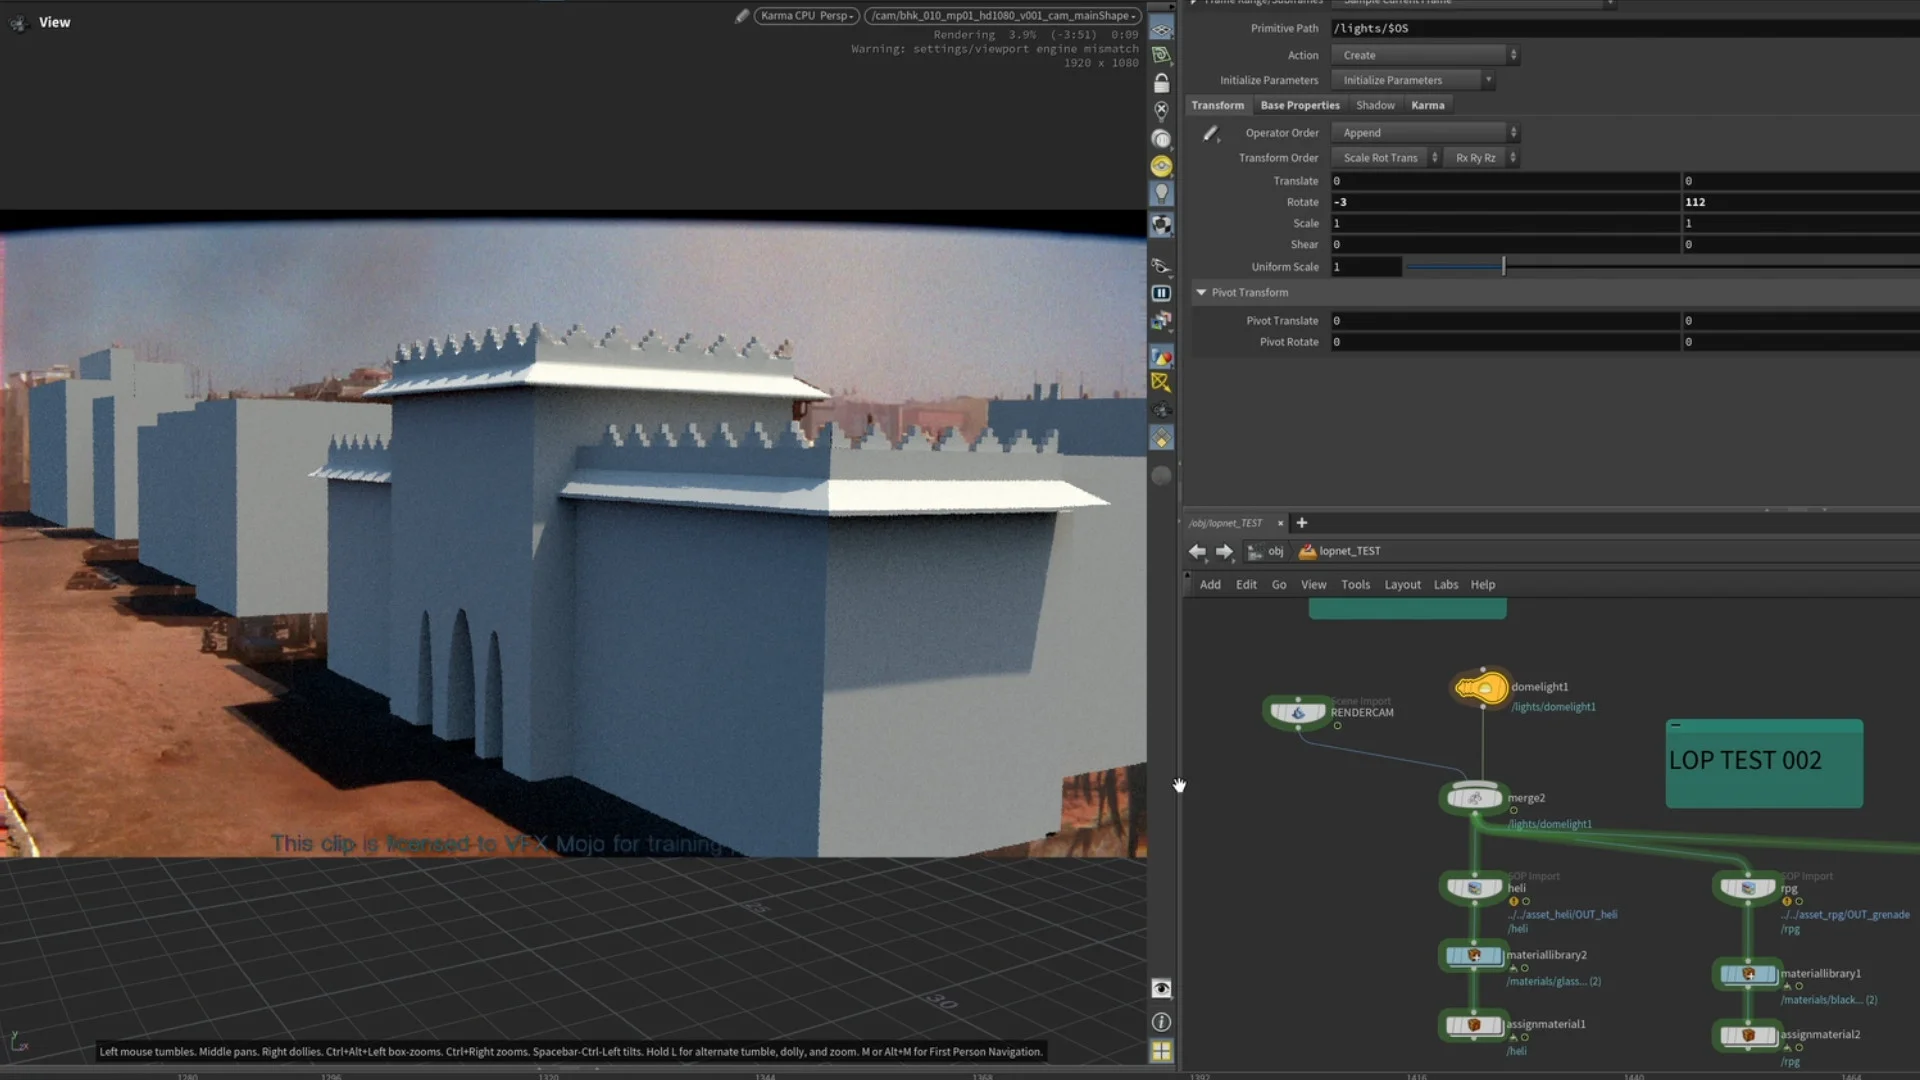Image resolution: width=1920 pixels, height=1080 pixels.
Task: Close the /obj/lopnet_TEST tab
Action: (1280, 523)
